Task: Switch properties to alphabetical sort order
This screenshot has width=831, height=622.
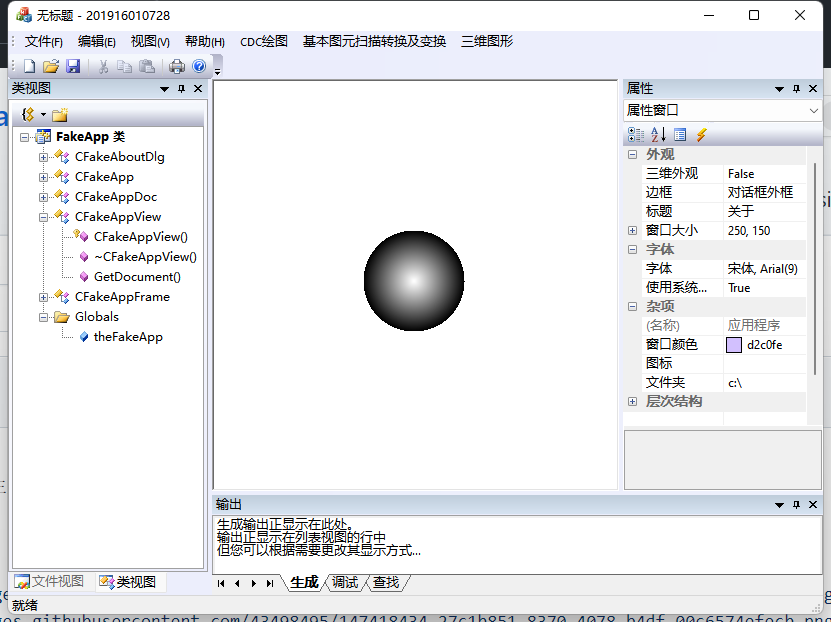Action: pos(658,133)
